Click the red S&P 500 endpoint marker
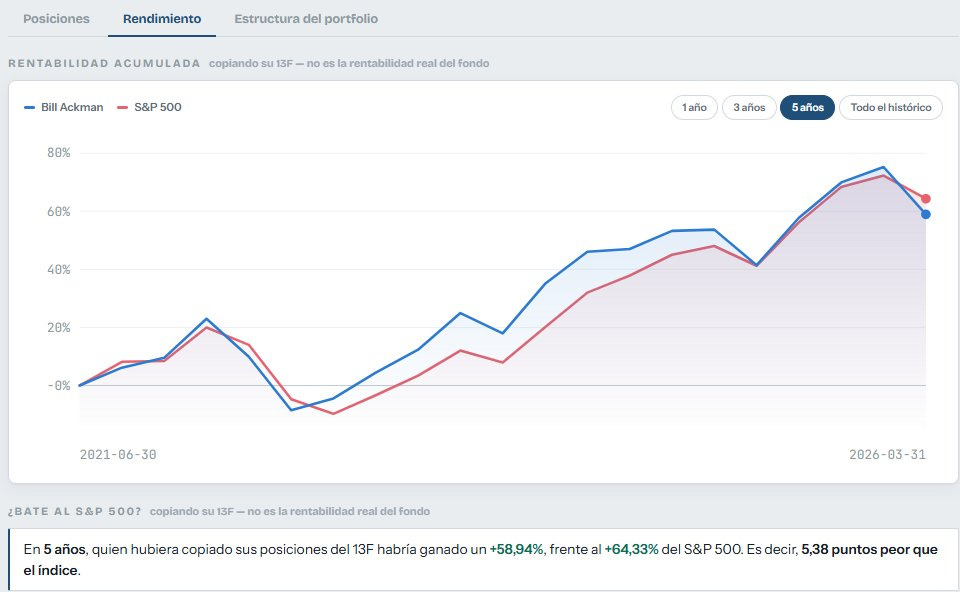The image size is (960, 592). coord(926,199)
